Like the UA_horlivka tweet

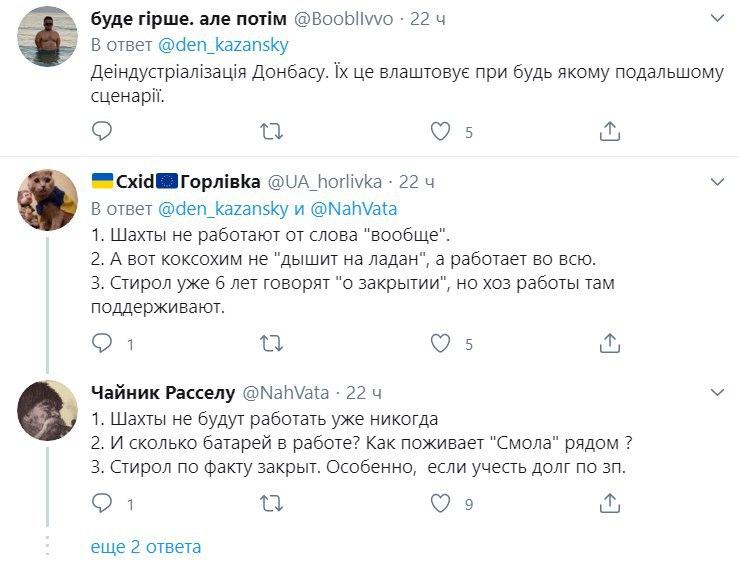tap(441, 344)
